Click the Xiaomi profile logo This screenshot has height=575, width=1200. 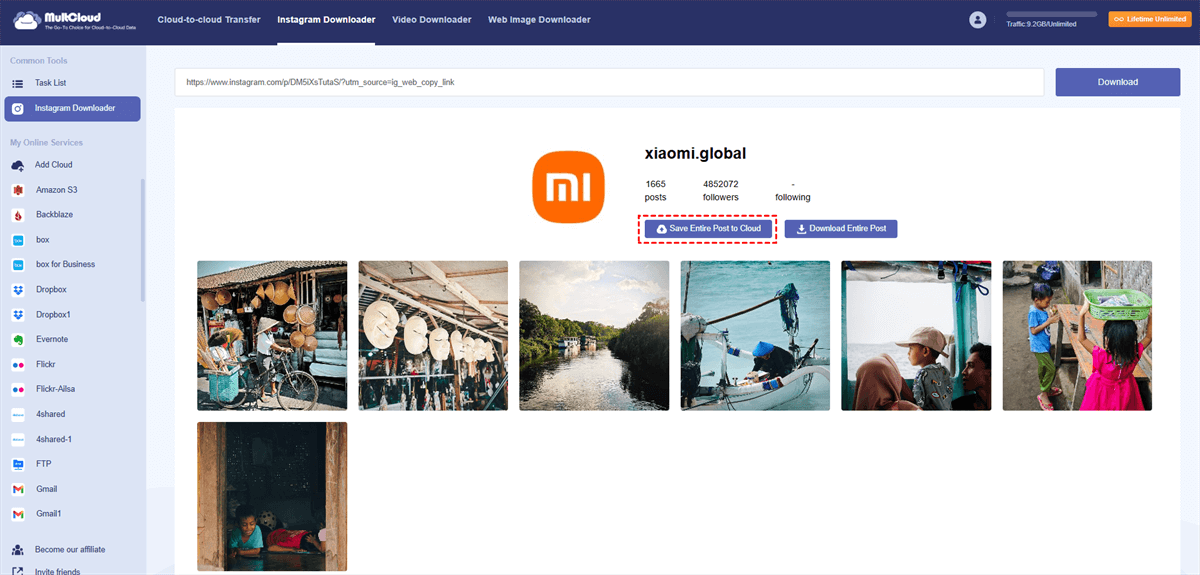(567, 187)
